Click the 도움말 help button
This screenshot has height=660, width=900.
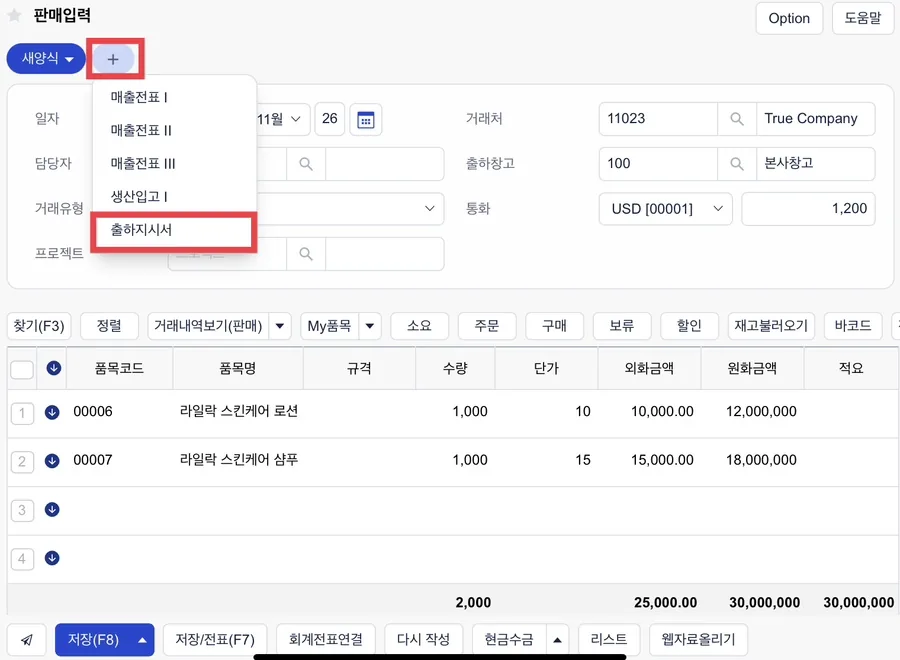[x=863, y=18]
